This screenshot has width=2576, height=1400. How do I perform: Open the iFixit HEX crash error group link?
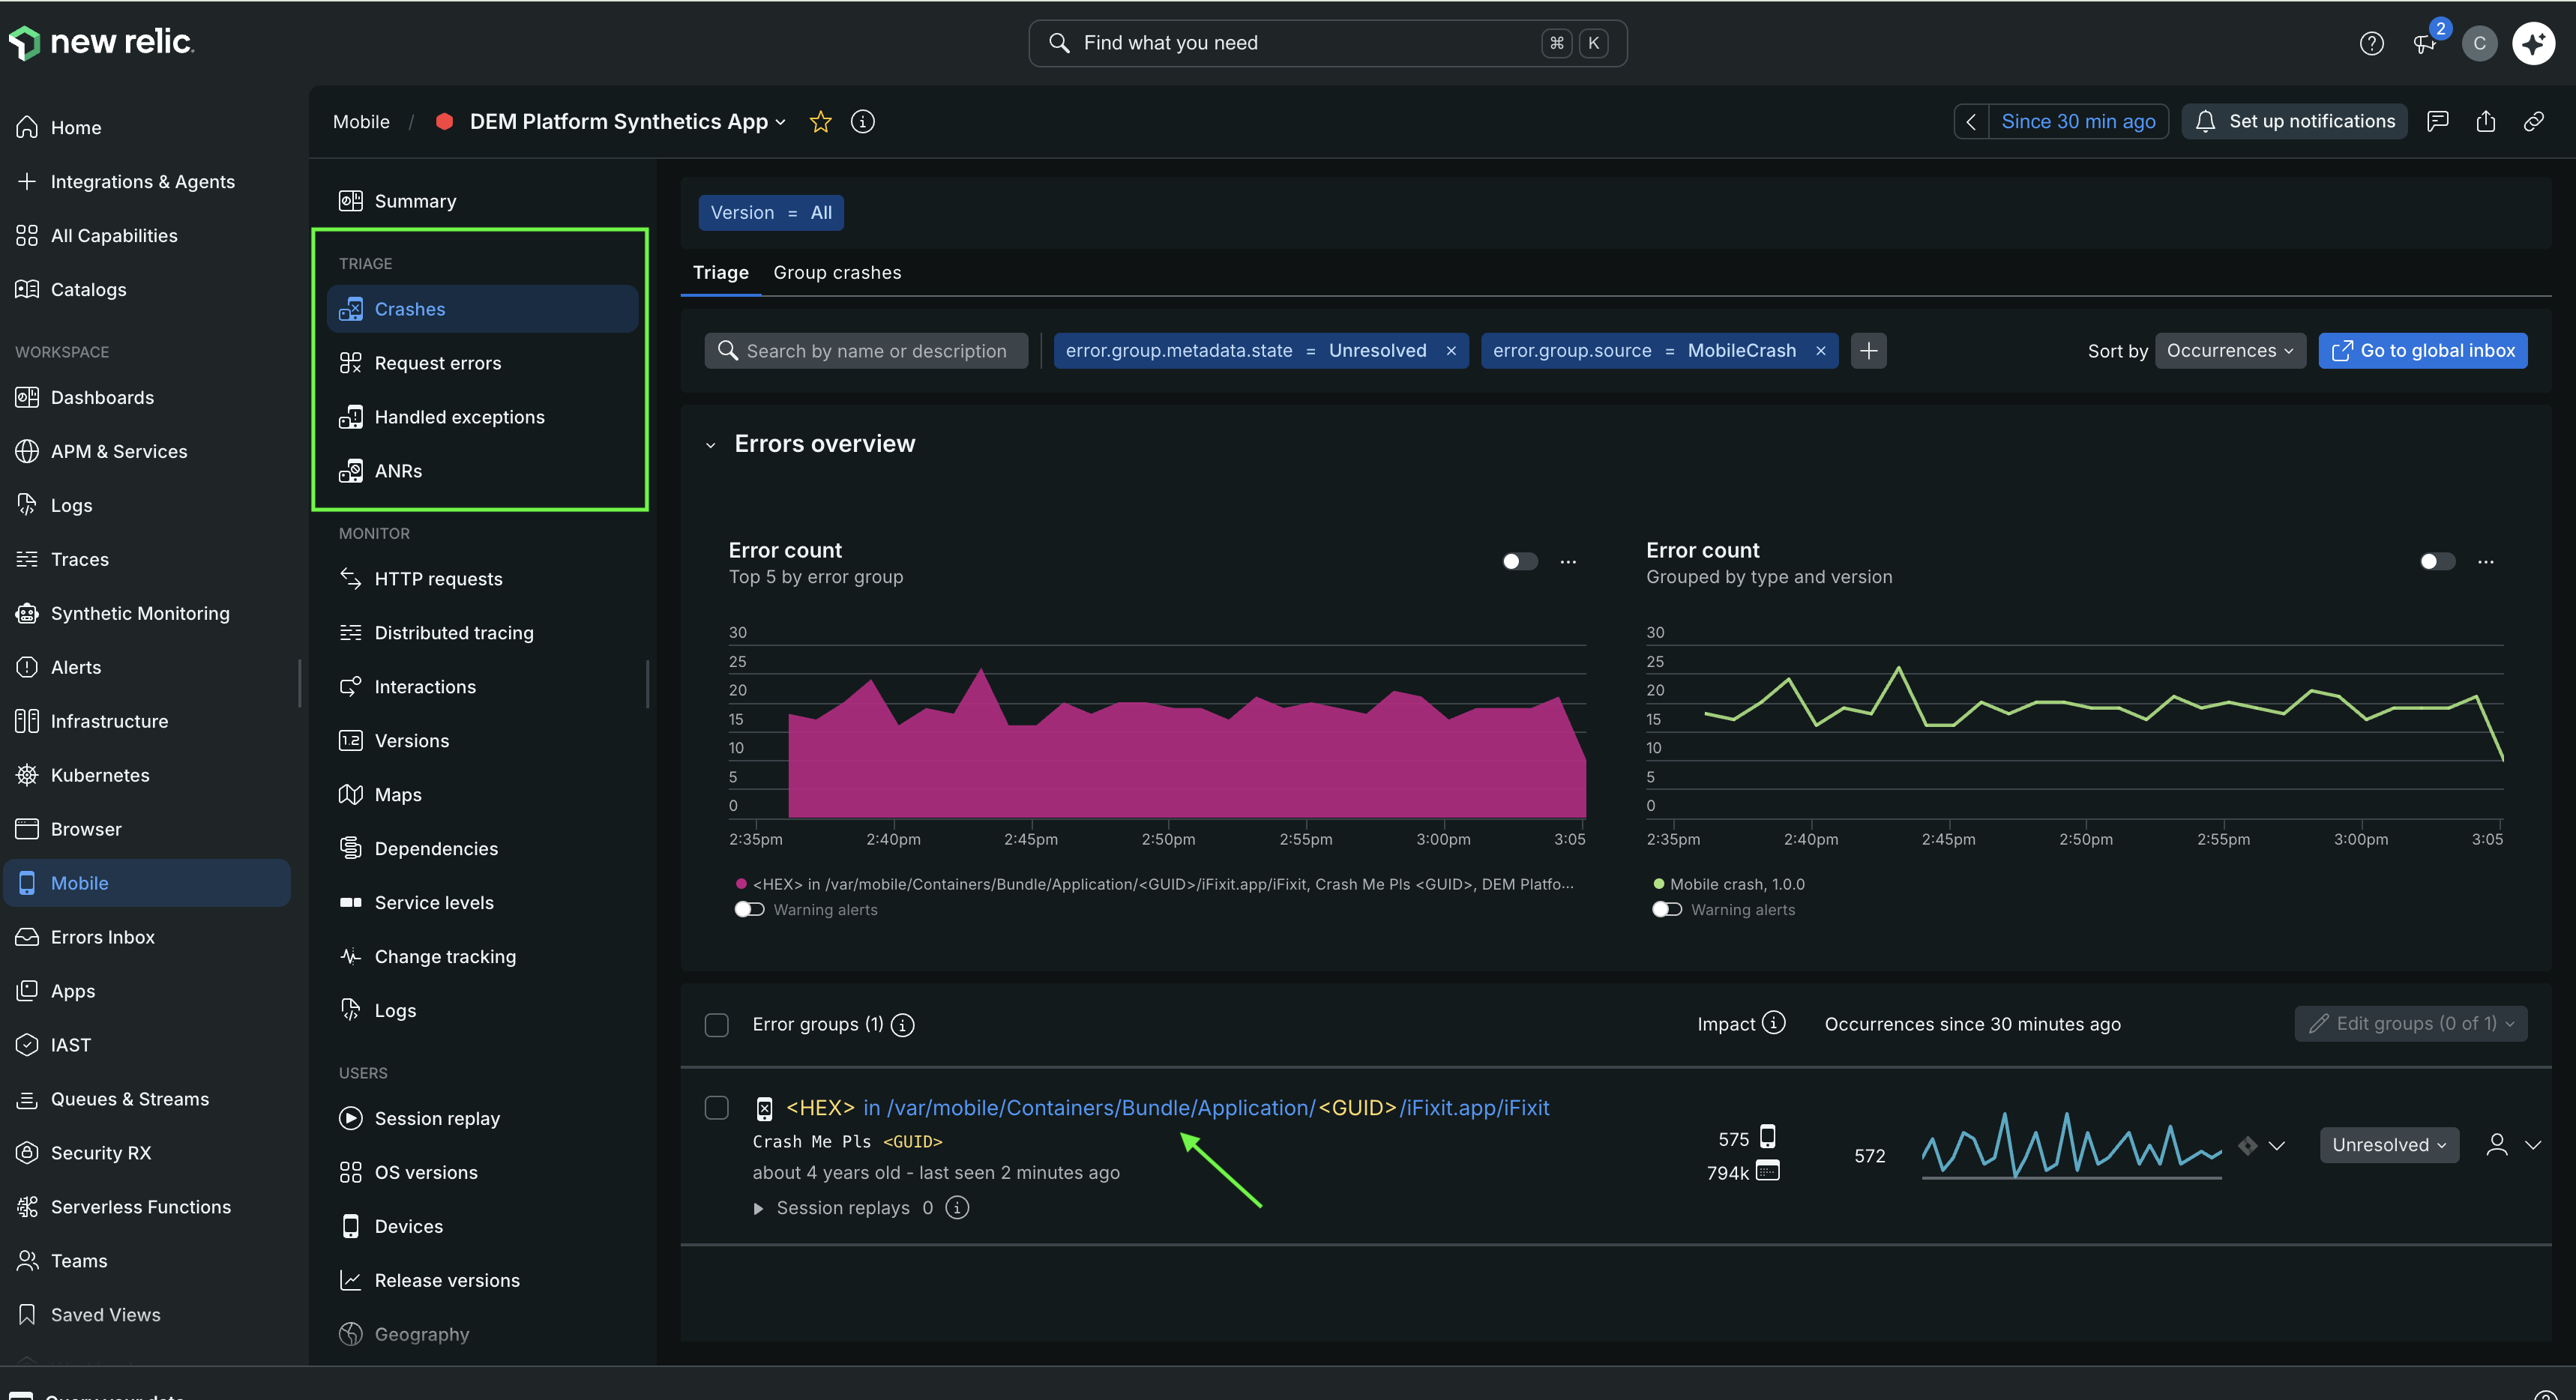tap(1167, 1108)
